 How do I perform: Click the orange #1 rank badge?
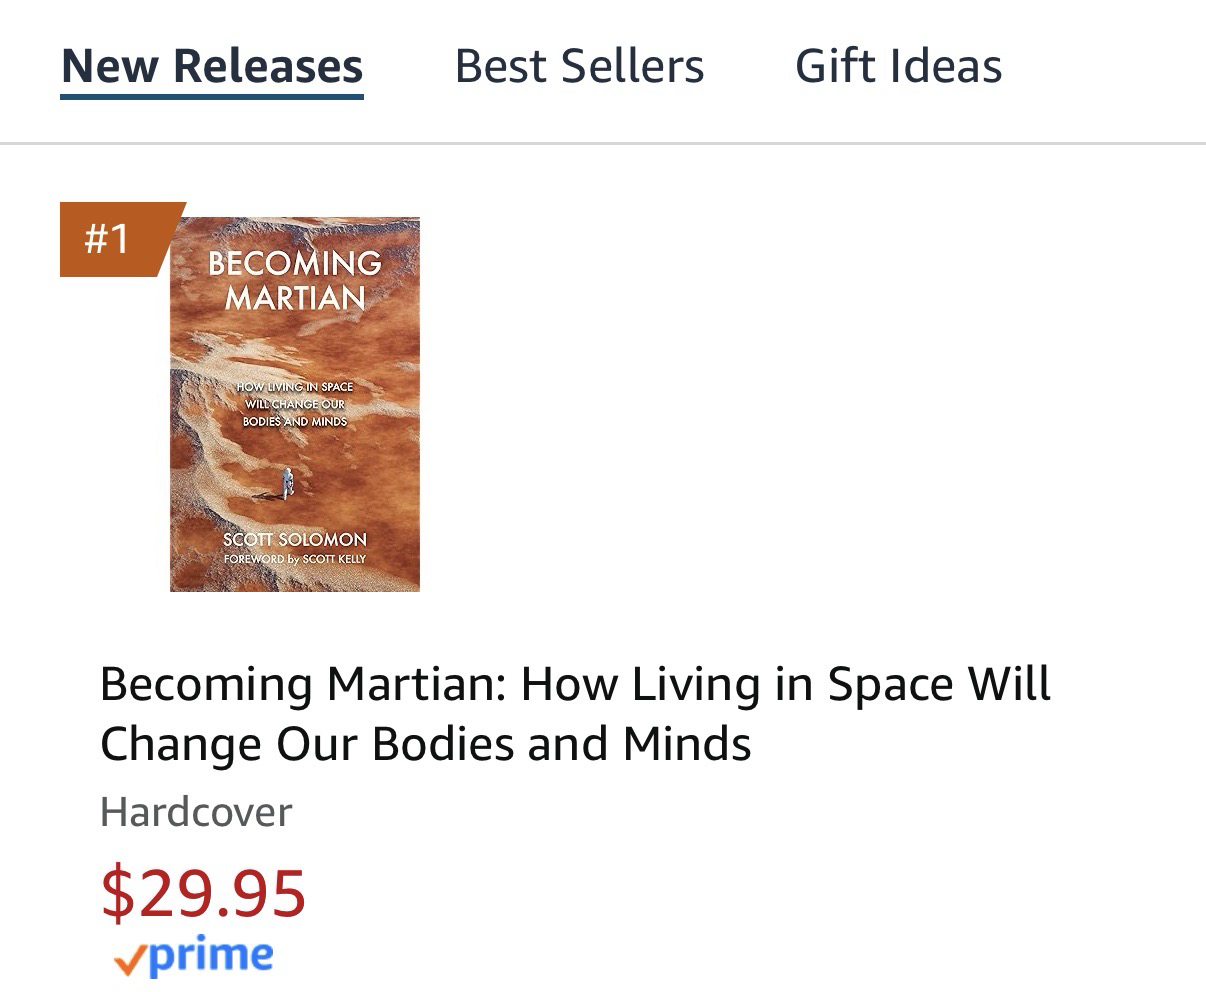click(x=110, y=239)
